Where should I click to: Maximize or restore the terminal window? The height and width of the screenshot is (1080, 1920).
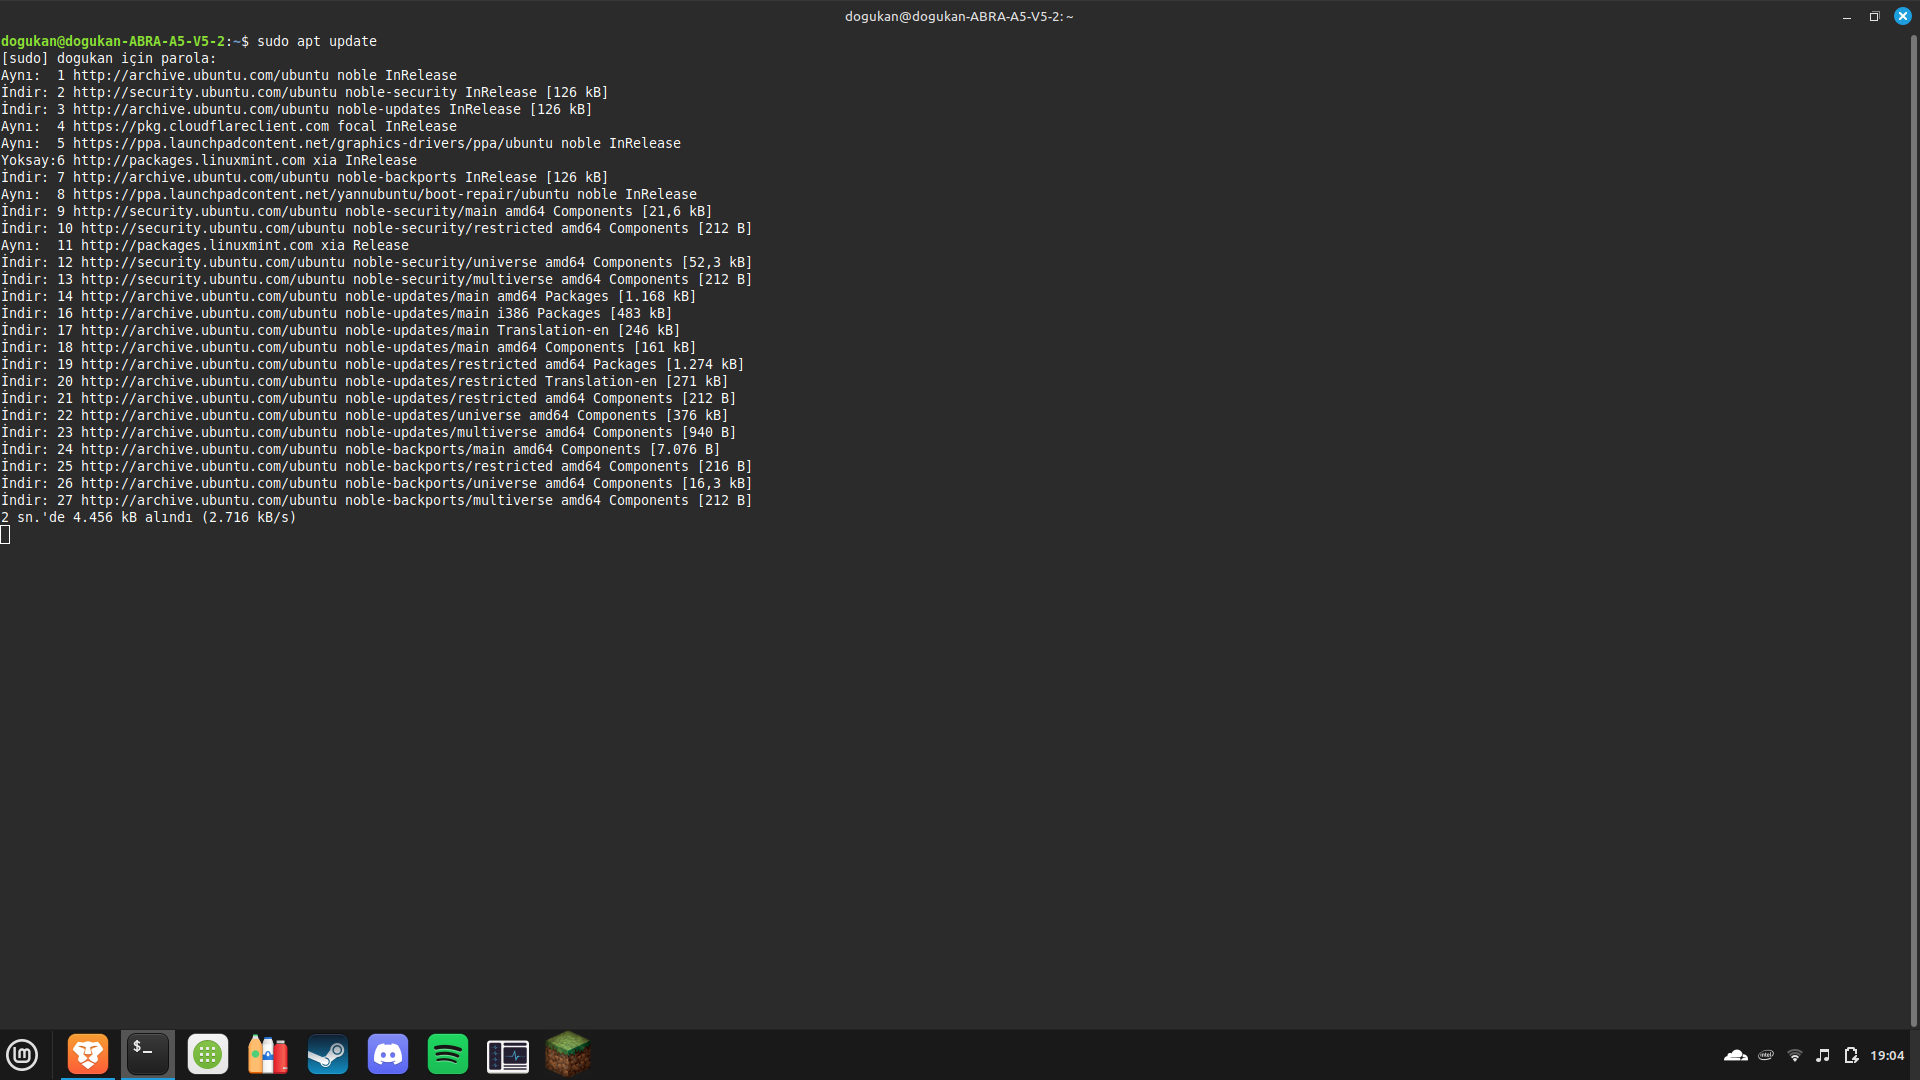[1875, 17]
